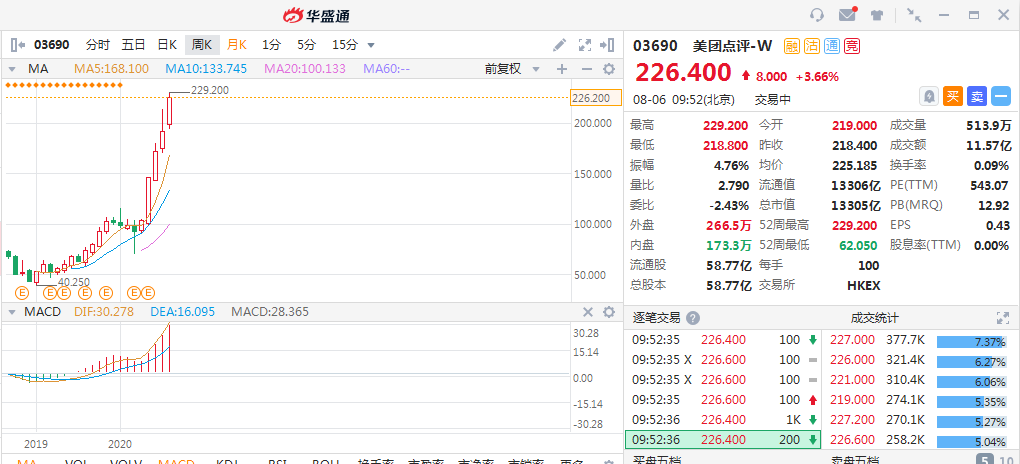Collapse the right quote panel icon

[607, 45]
